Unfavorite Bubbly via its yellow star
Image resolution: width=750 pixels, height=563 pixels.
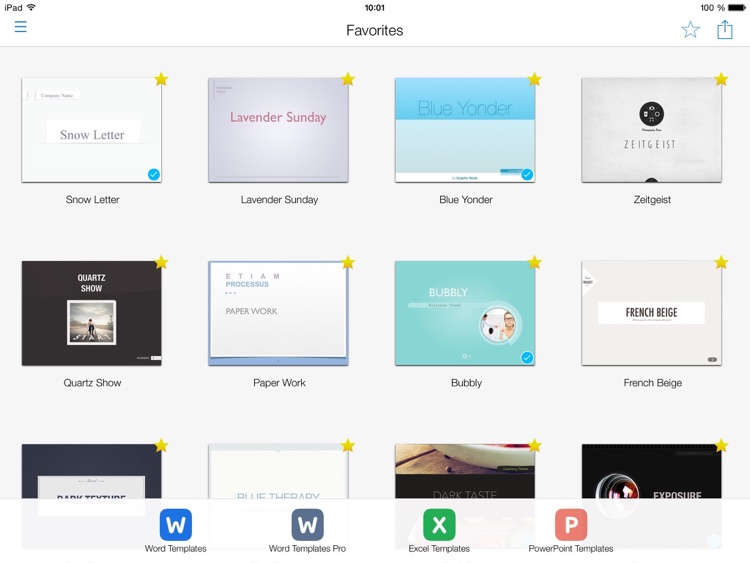(x=534, y=262)
